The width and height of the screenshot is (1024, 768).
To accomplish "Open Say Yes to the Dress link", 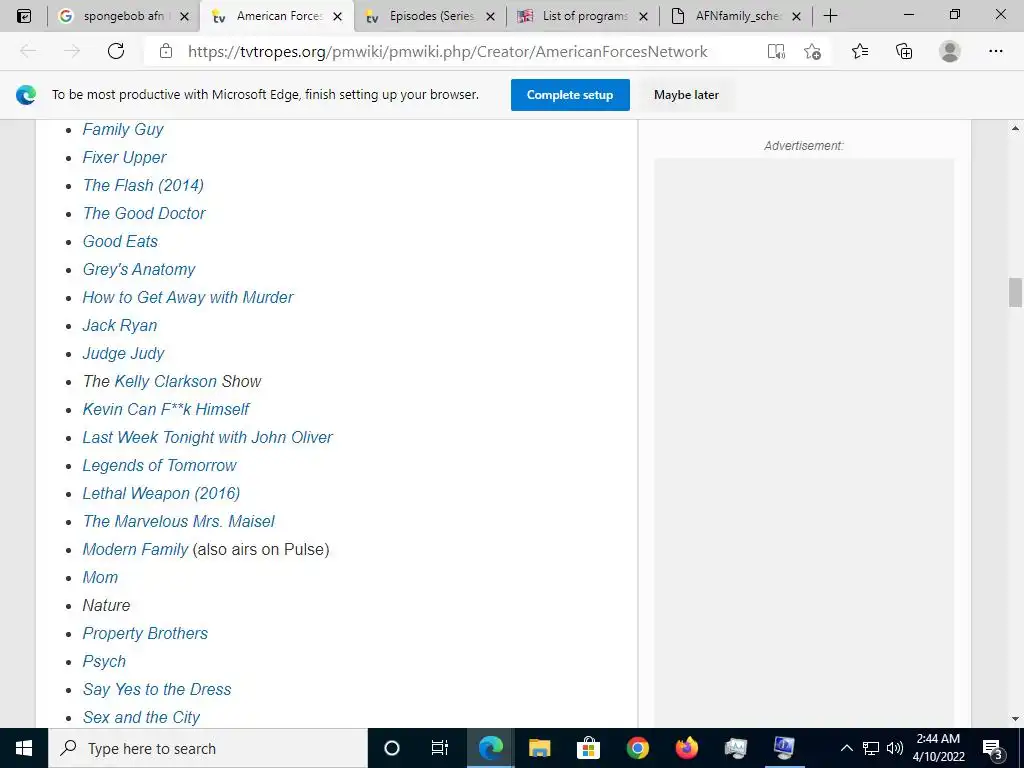I will tap(157, 690).
